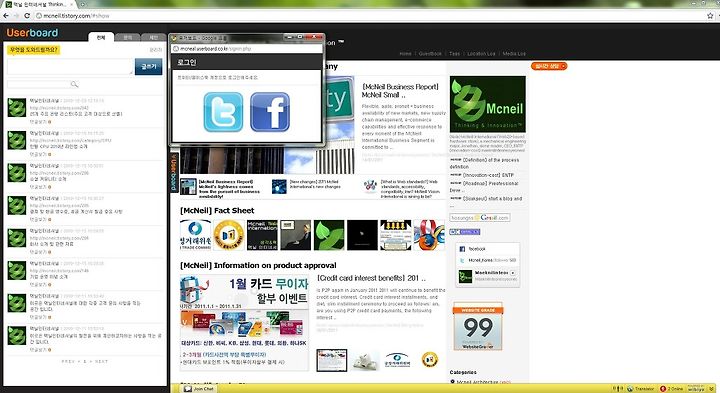The height and width of the screenshot is (393, 720).
Task: Select the first Userboard tab
Action: 101,37
